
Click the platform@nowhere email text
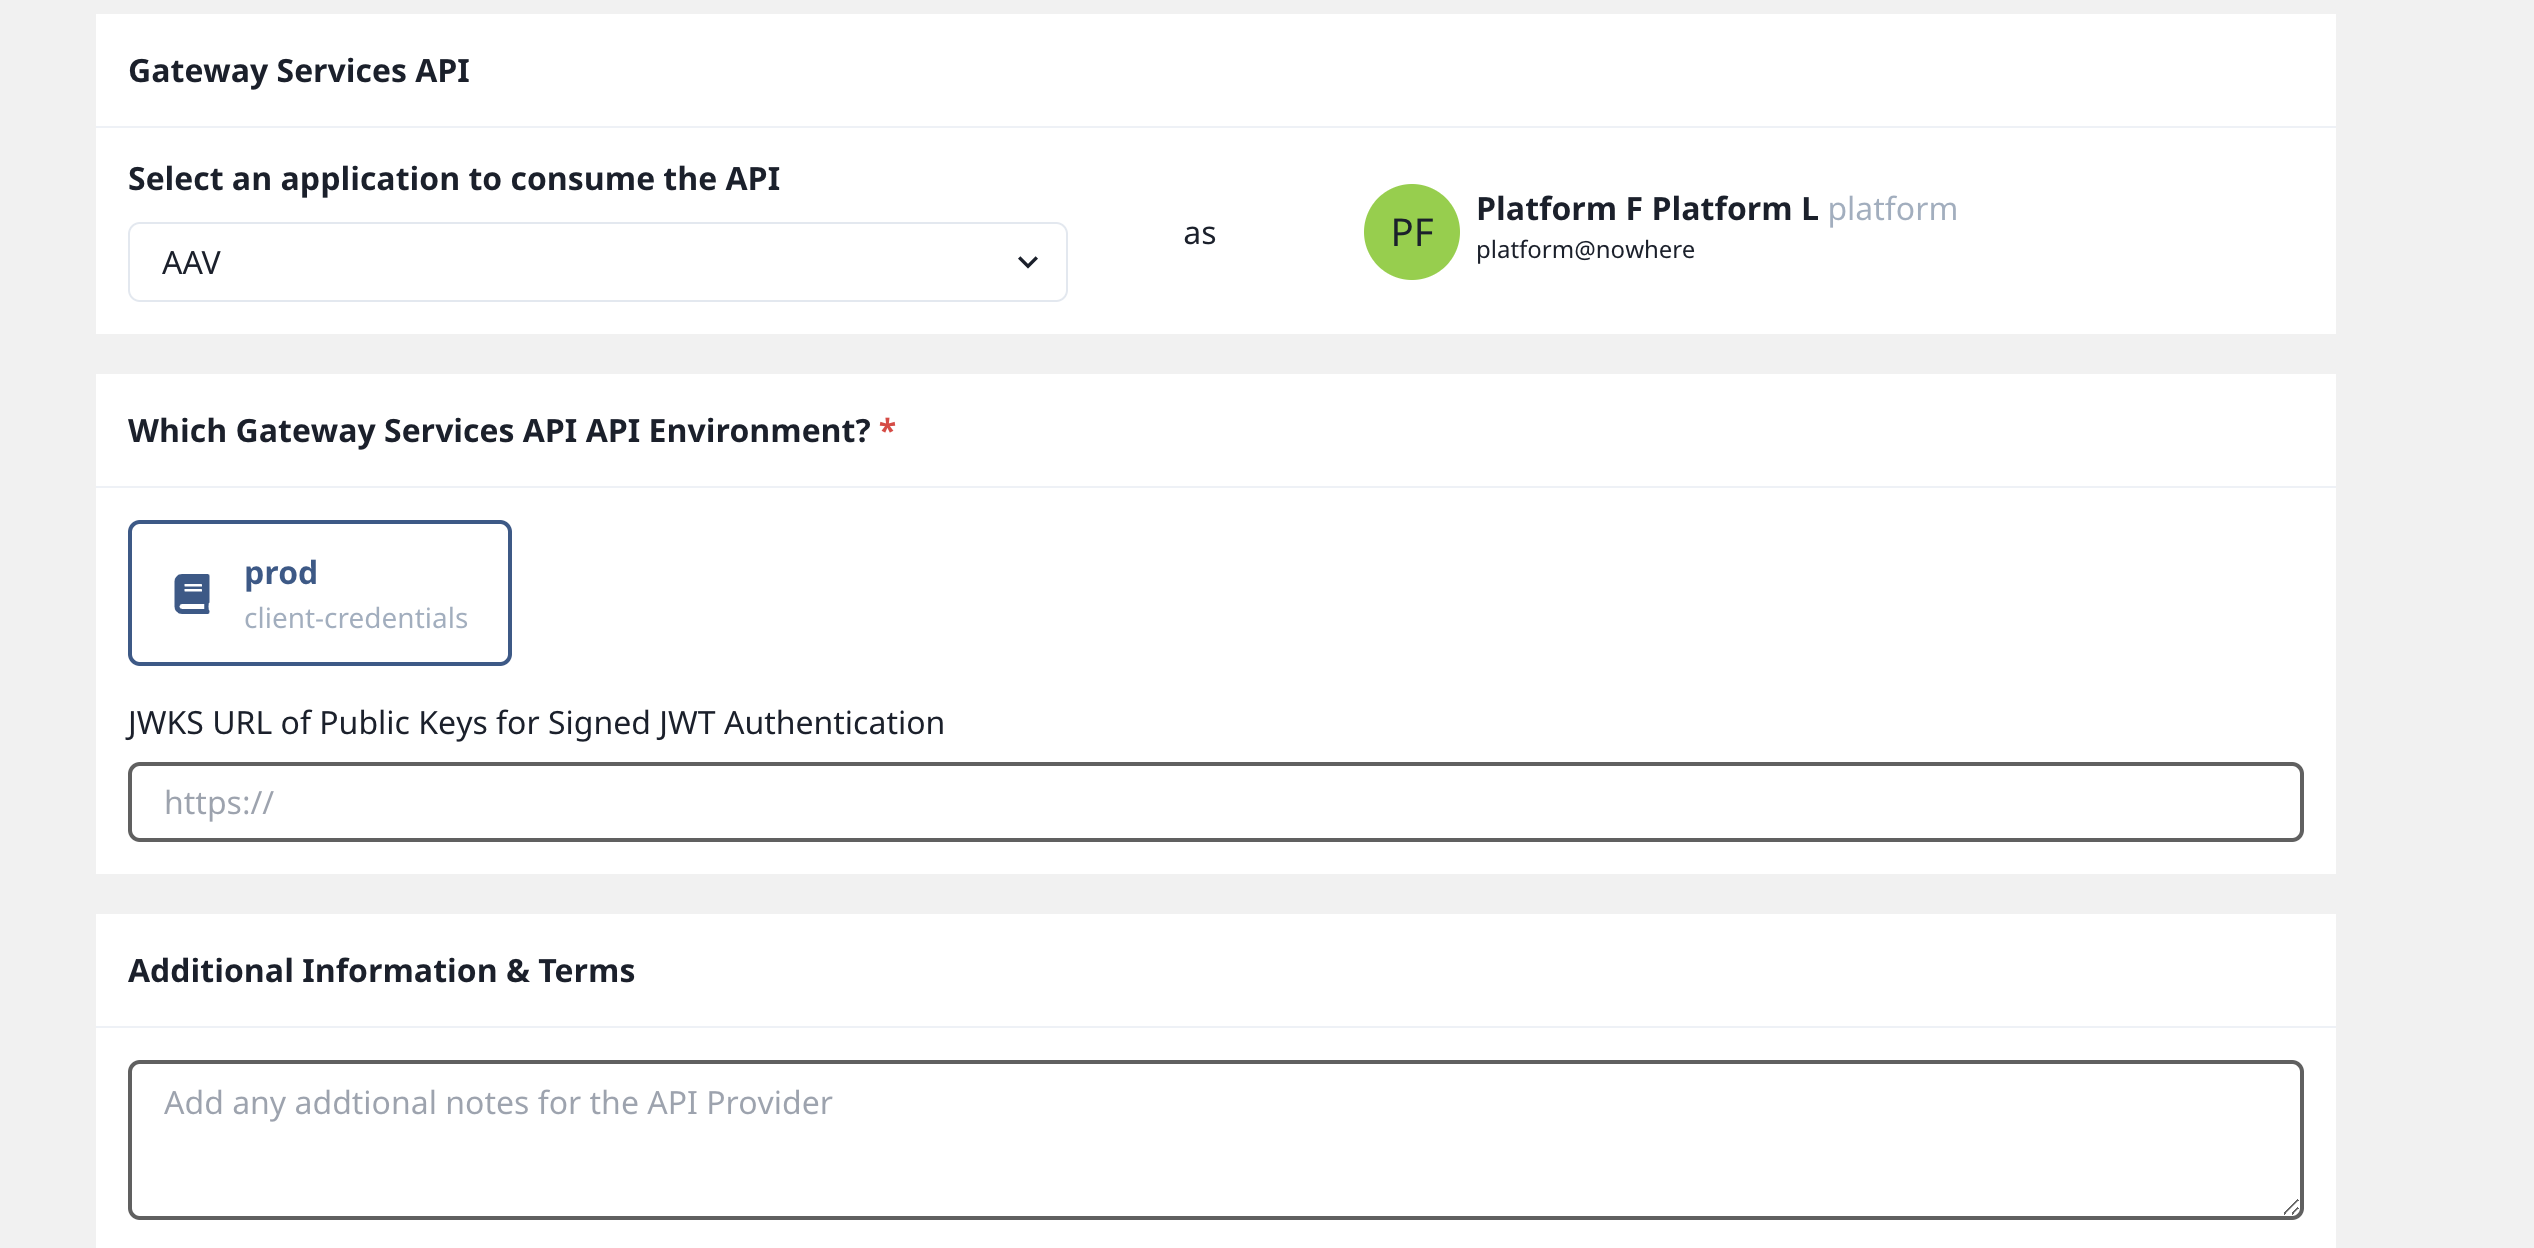tap(1585, 249)
